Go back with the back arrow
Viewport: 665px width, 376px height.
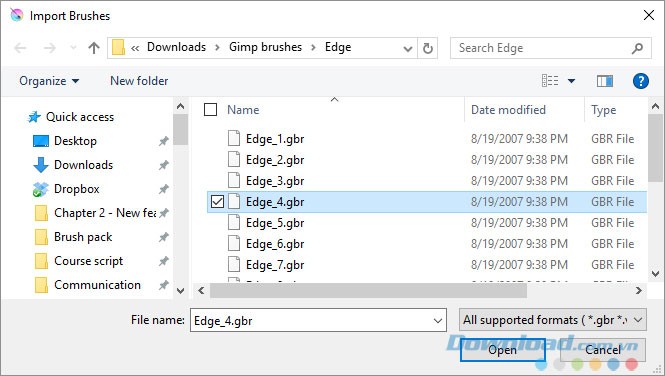pyautogui.click(x=20, y=48)
